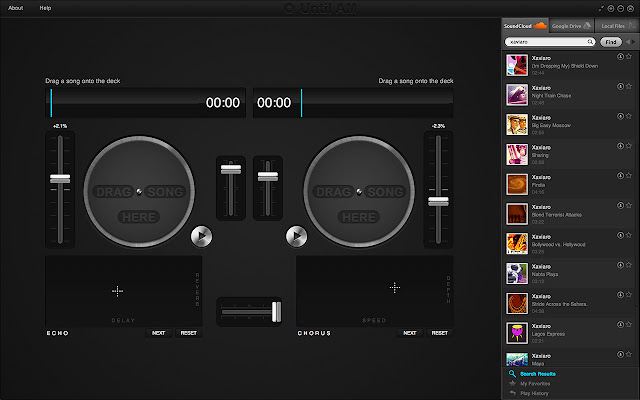Click the crossfader slider handle

pos(275,313)
